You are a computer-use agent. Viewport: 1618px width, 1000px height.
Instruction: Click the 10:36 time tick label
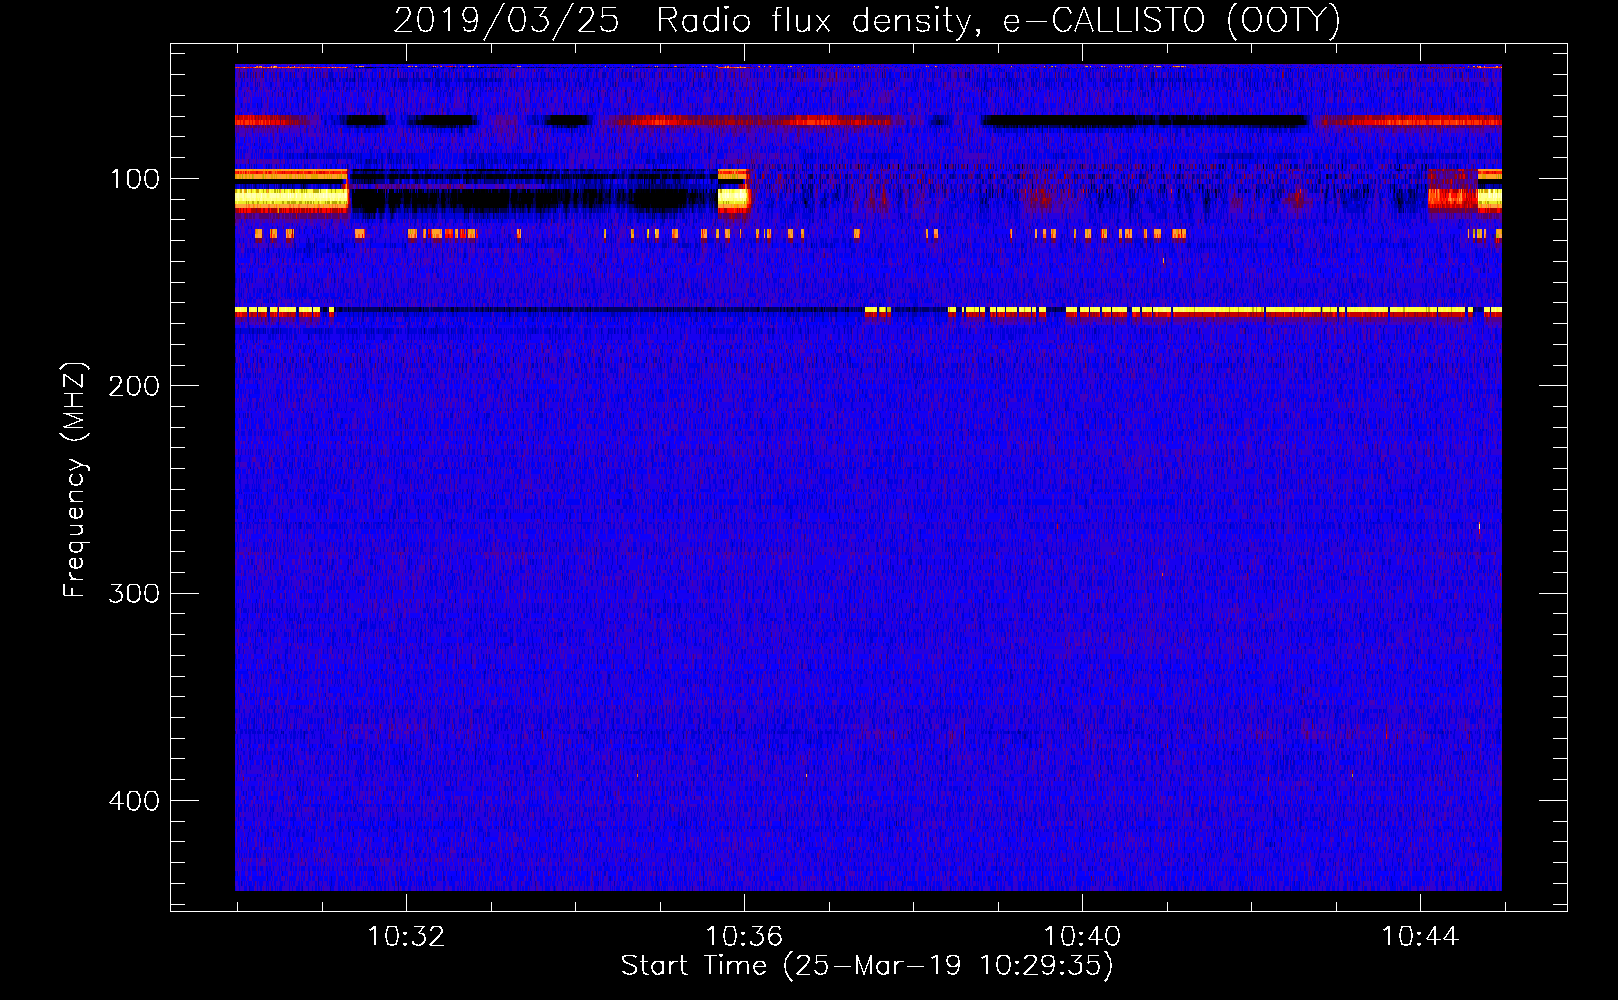(x=744, y=937)
